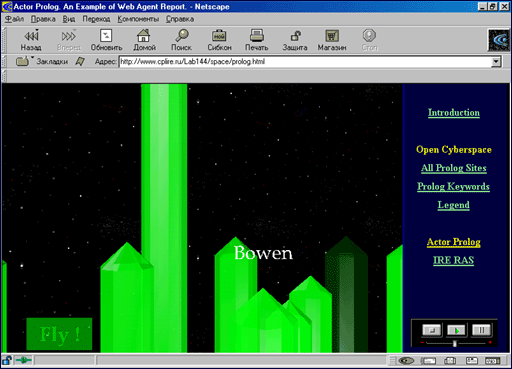Click the media player seek slider handle

[x=454, y=343]
